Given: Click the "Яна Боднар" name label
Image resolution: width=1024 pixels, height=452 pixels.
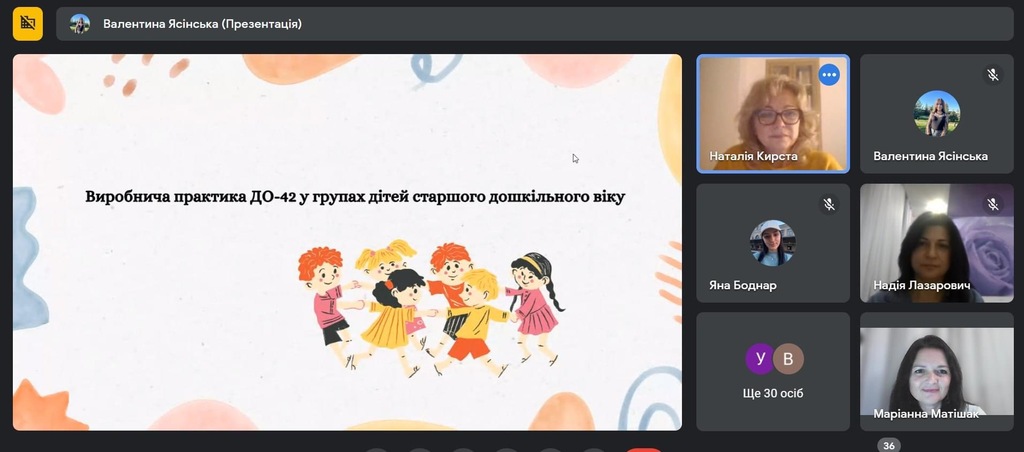Looking at the screenshot, I should [743, 285].
